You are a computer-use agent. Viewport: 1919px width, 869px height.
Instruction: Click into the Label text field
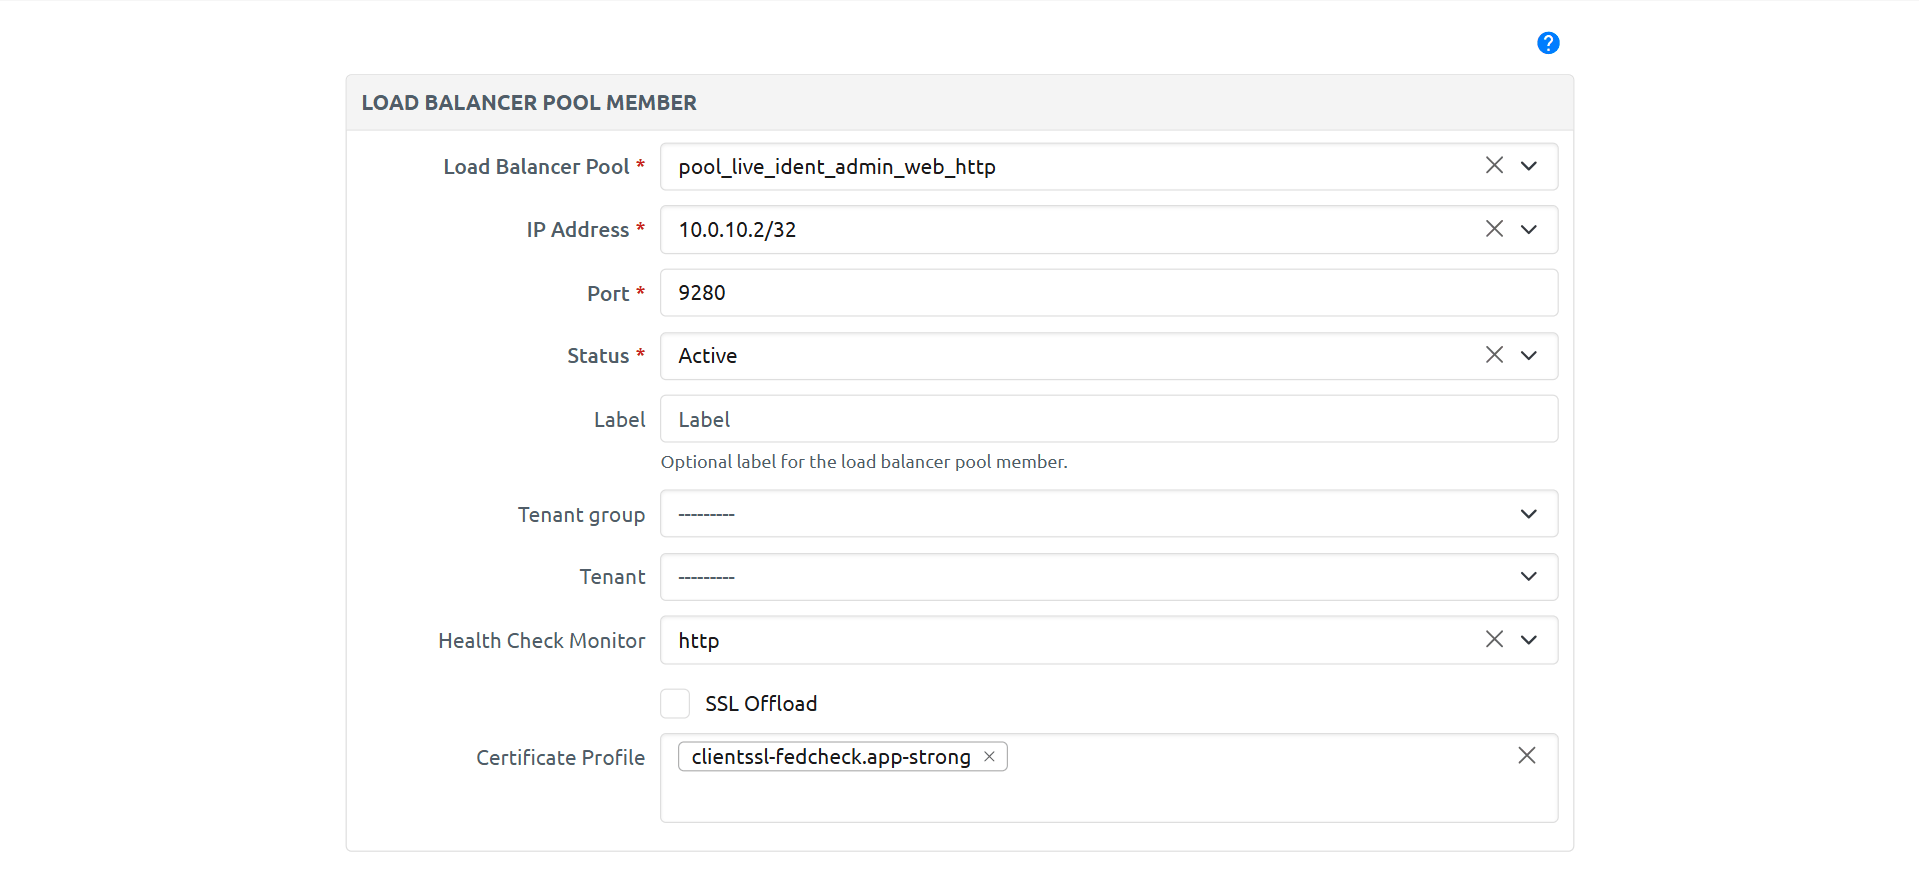point(1108,419)
